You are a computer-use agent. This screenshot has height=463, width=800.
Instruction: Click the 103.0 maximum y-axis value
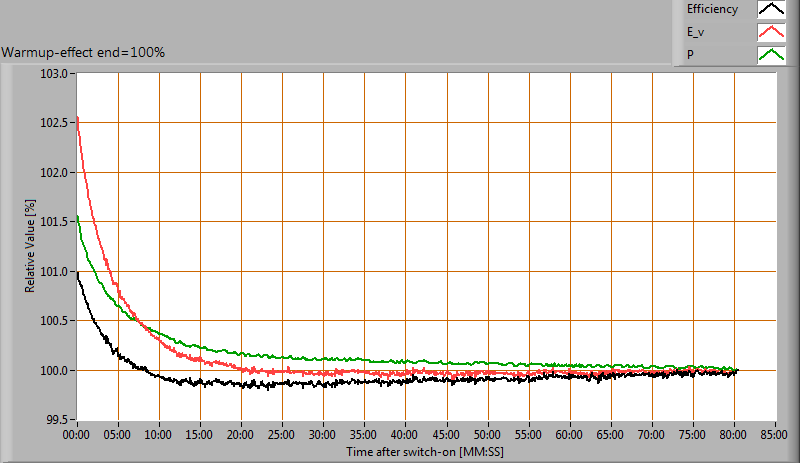[54, 74]
